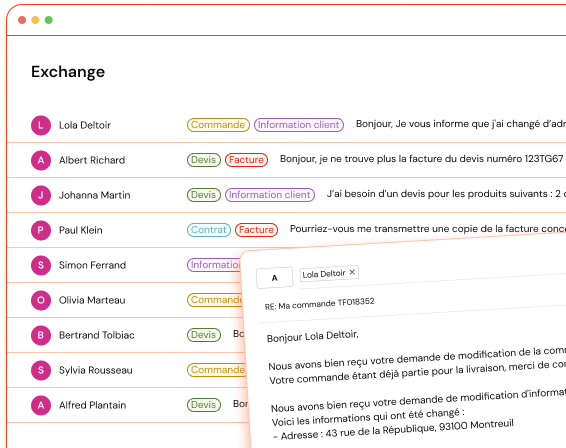Click Johanna Martin's avatar icon

(x=41, y=195)
